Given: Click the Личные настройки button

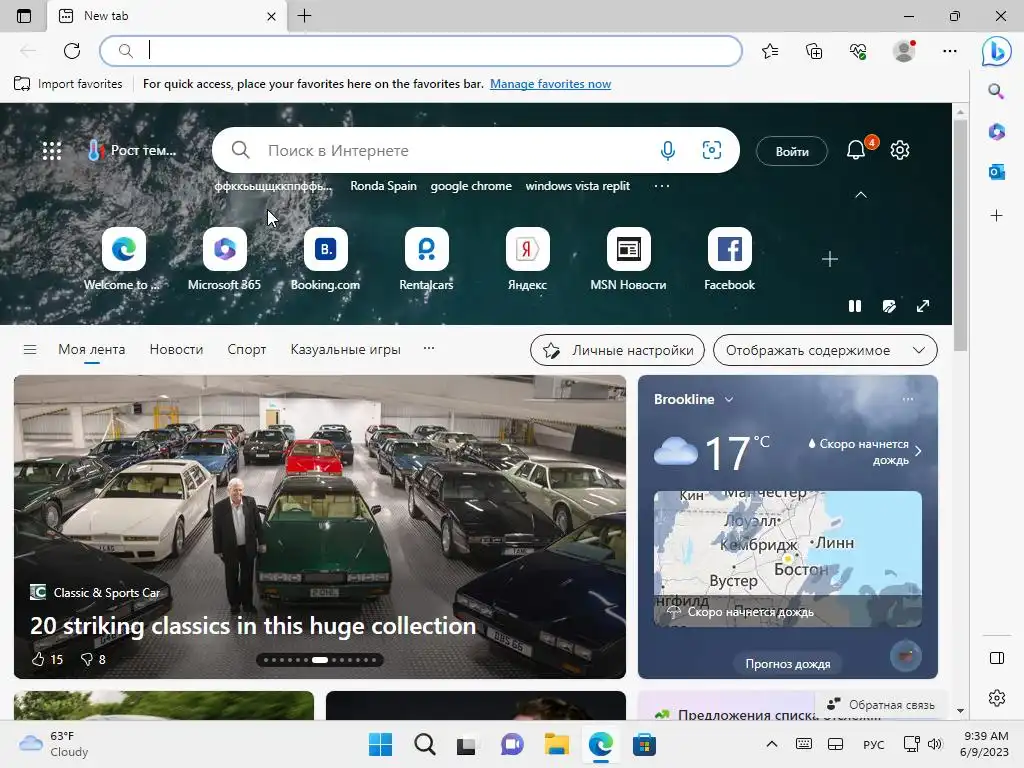Looking at the screenshot, I should (617, 350).
